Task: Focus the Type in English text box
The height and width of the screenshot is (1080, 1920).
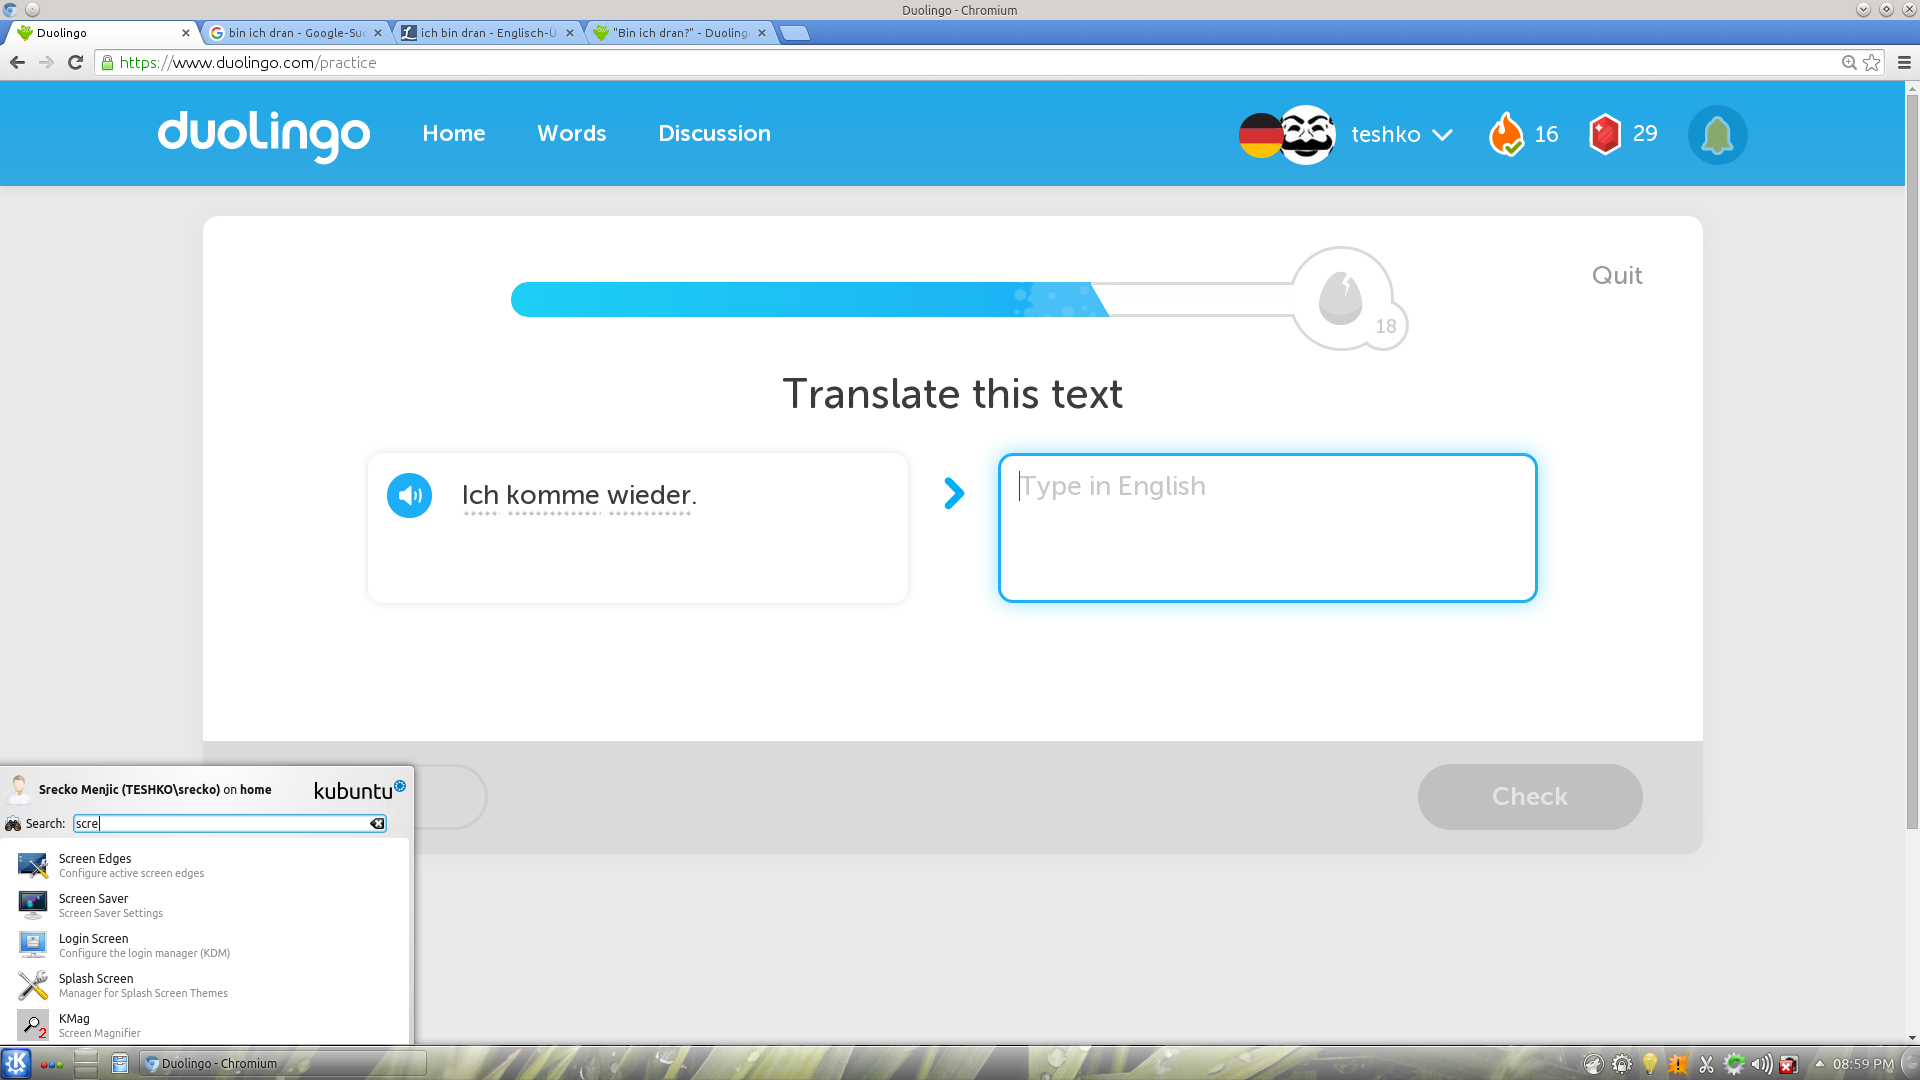Action: tap(1267, 528)
